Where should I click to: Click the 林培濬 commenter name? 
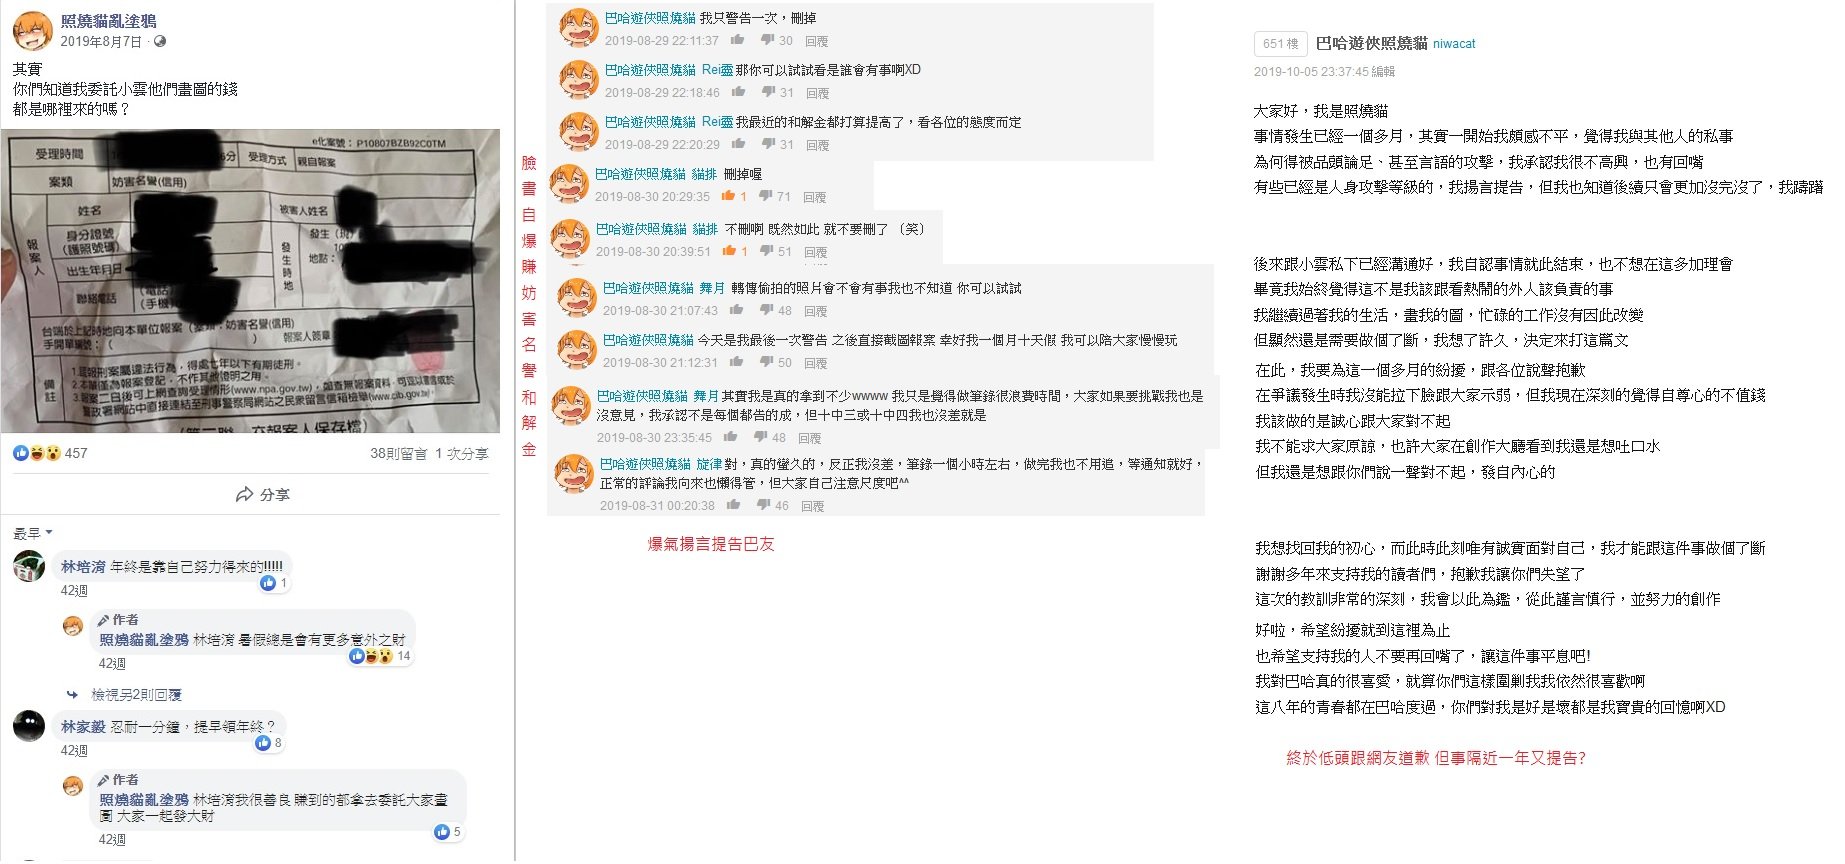tap(83, 566)
